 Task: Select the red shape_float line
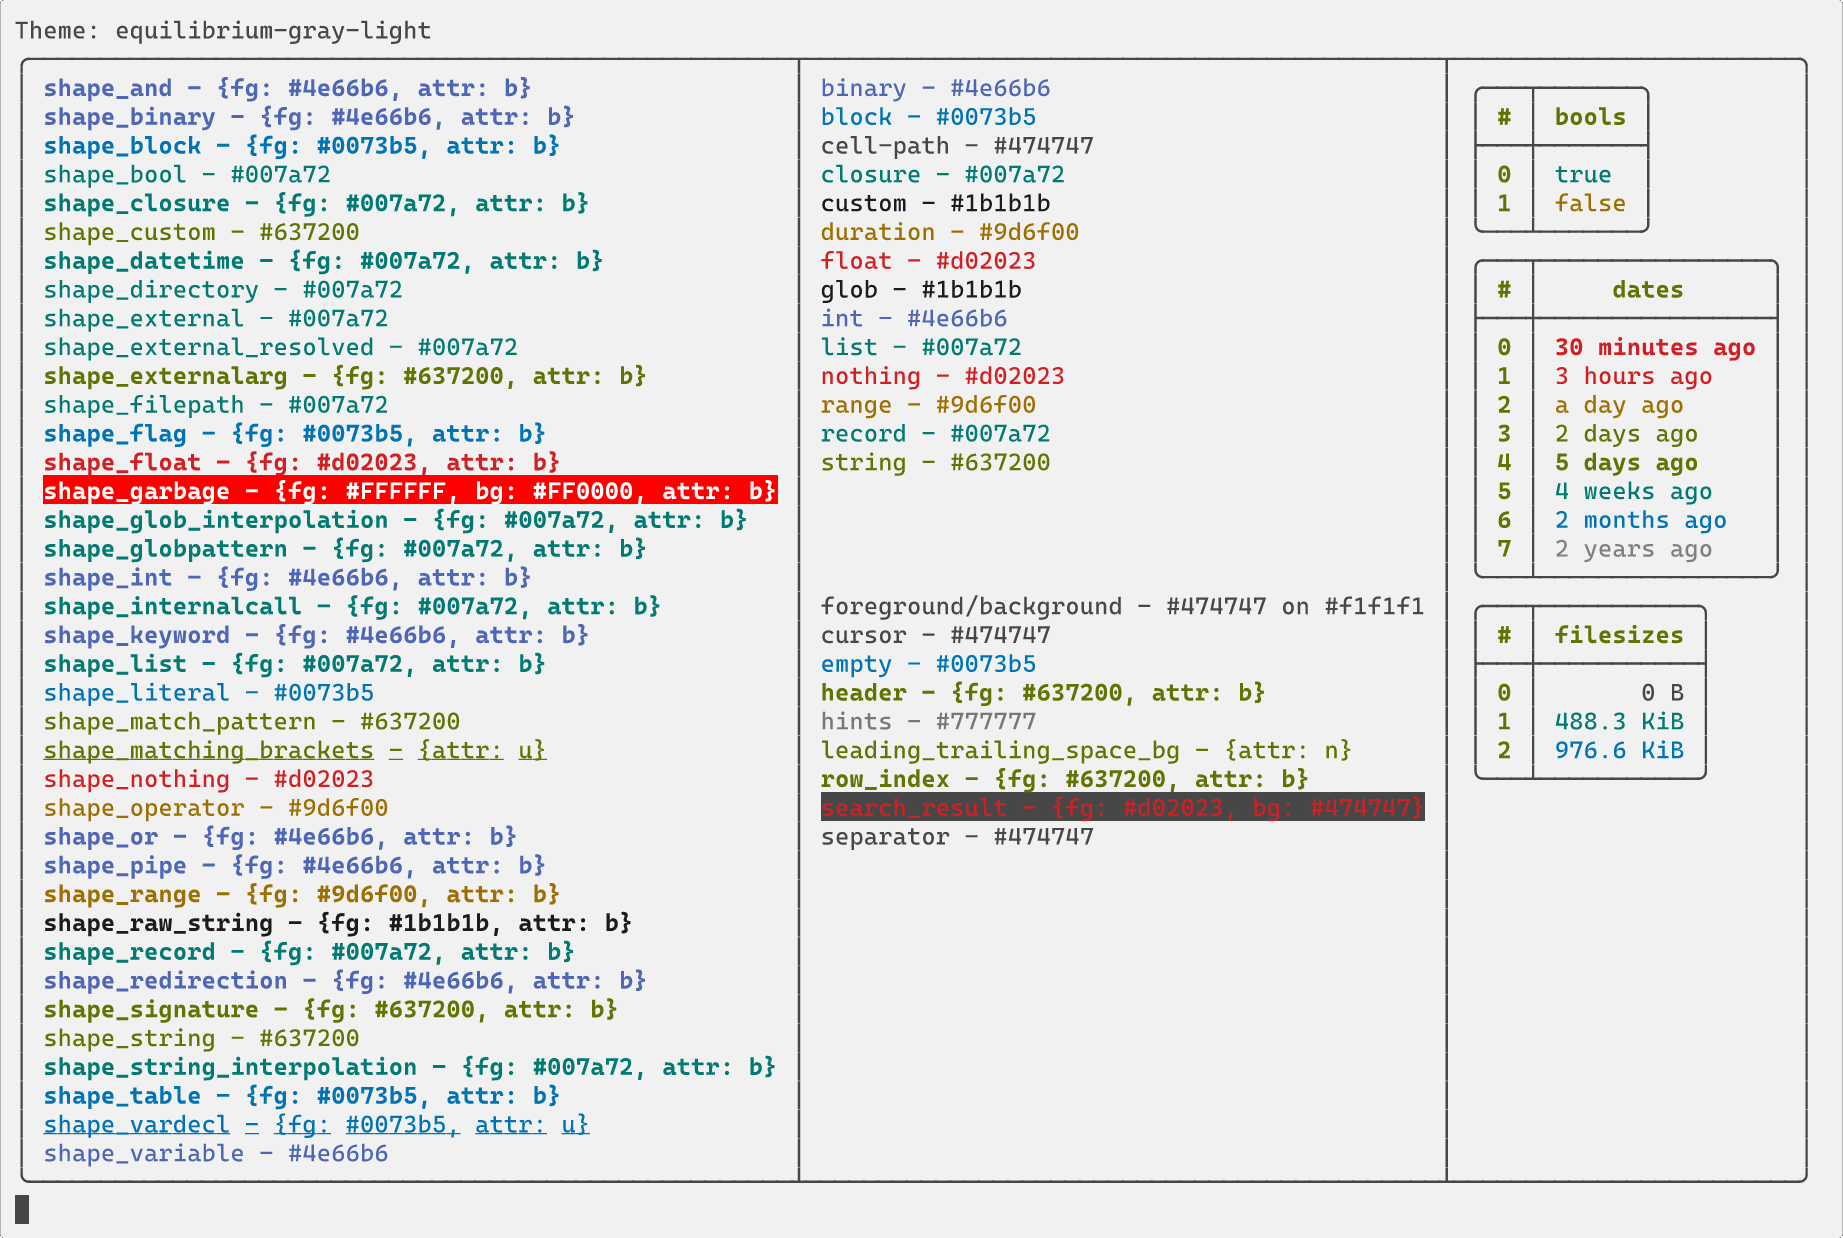[x=302, y=463]
